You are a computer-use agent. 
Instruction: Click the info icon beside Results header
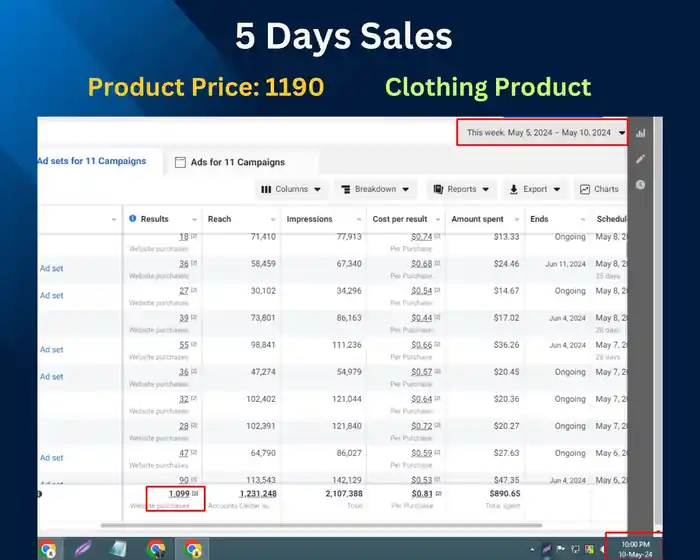pyautogui.click(x=133, y=218)
